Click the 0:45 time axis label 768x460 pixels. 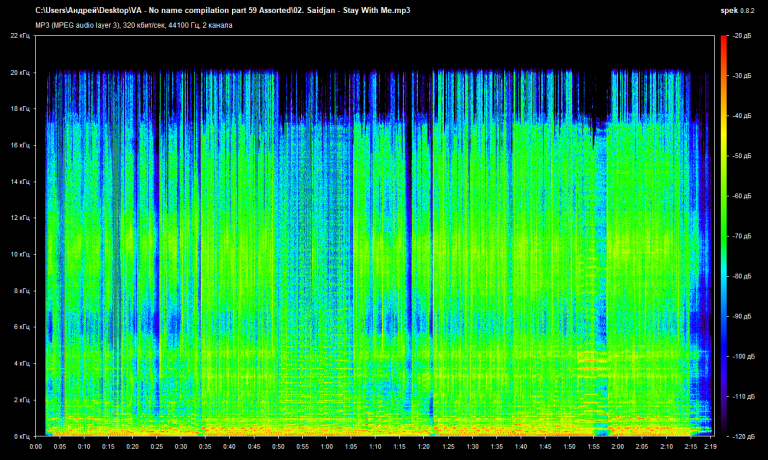point(254,447)
